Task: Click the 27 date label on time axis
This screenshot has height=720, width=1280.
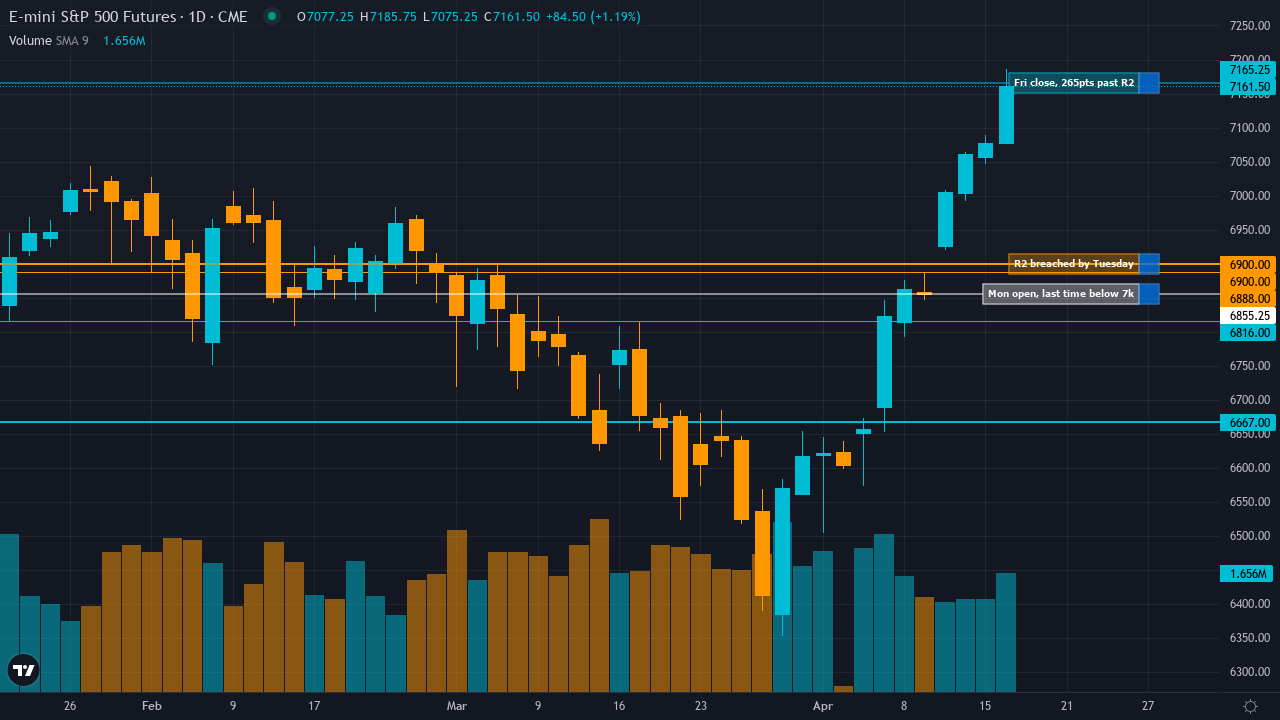Action: pos(1148,706)
